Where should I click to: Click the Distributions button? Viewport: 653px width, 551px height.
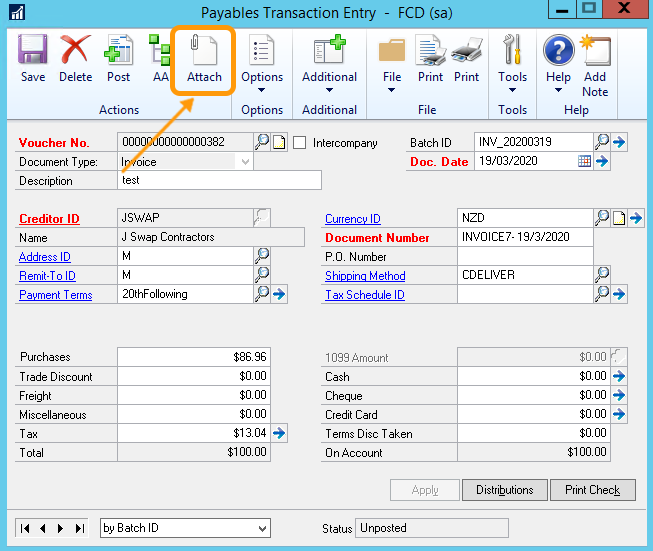pos(504,490)
